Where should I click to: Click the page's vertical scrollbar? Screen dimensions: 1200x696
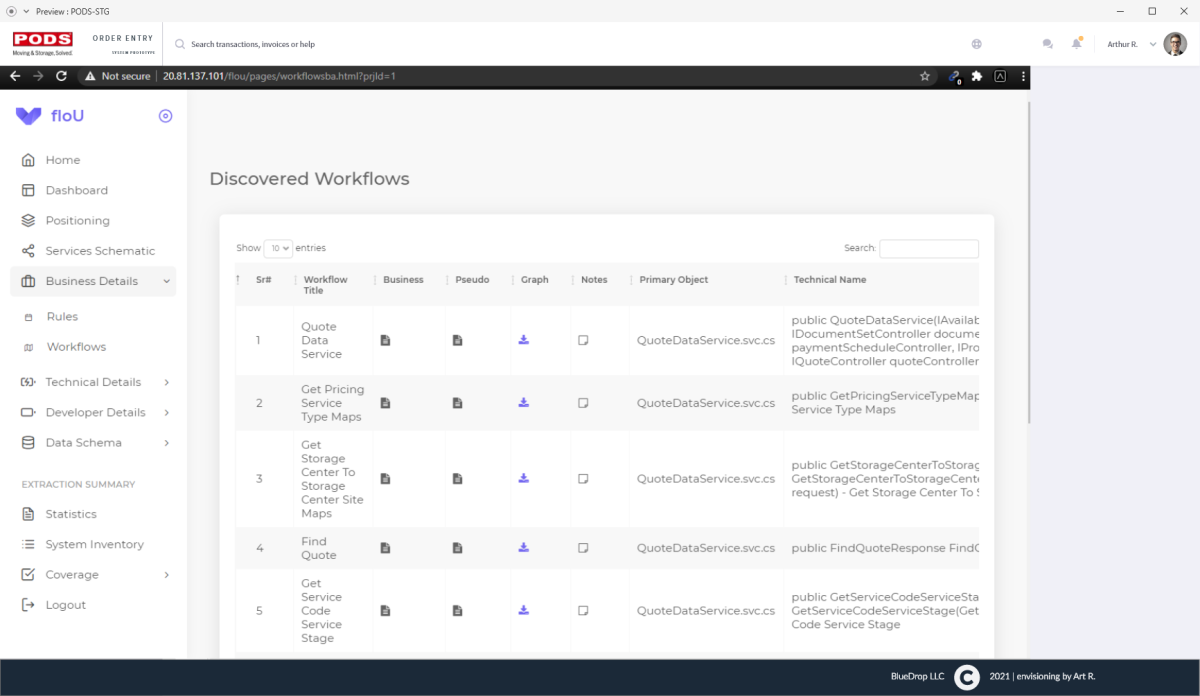pyautogui.click(x=1028, y=260)
